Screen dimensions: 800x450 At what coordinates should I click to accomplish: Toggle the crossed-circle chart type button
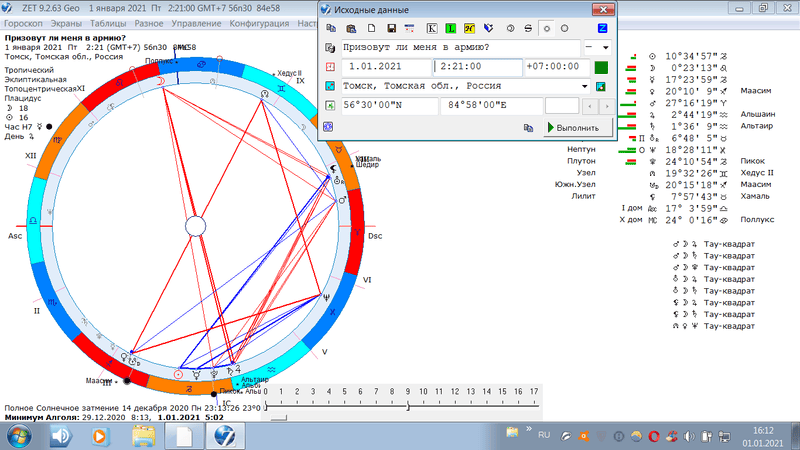[528, 27]
